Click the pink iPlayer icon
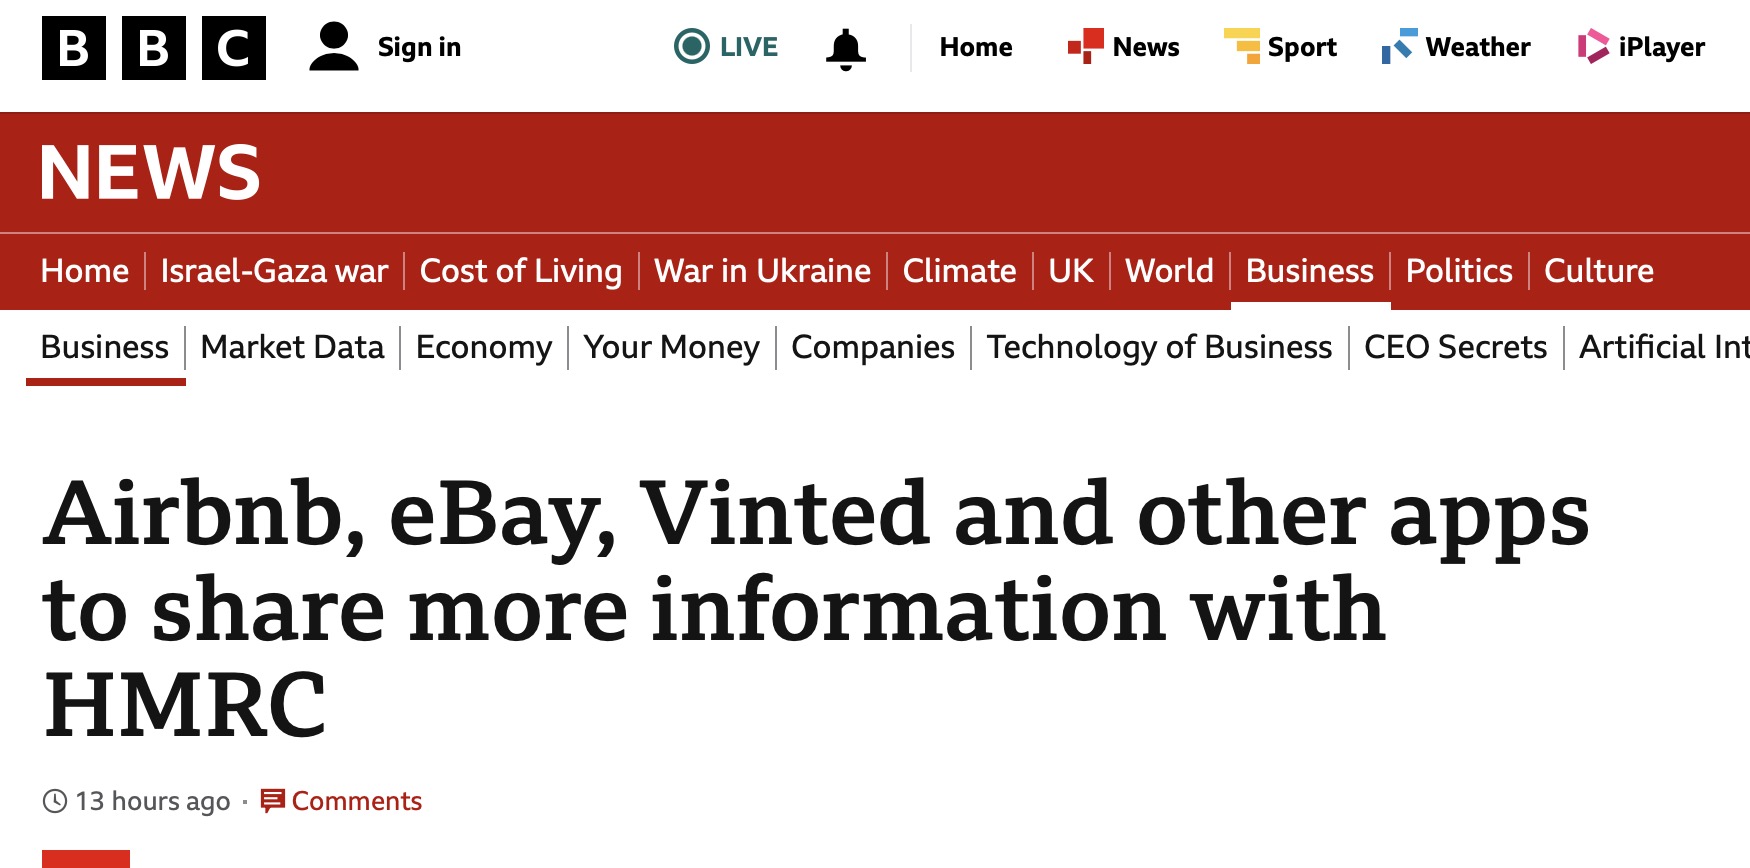This screenshot has height=868, width=1750. [x=1593, y=46]
